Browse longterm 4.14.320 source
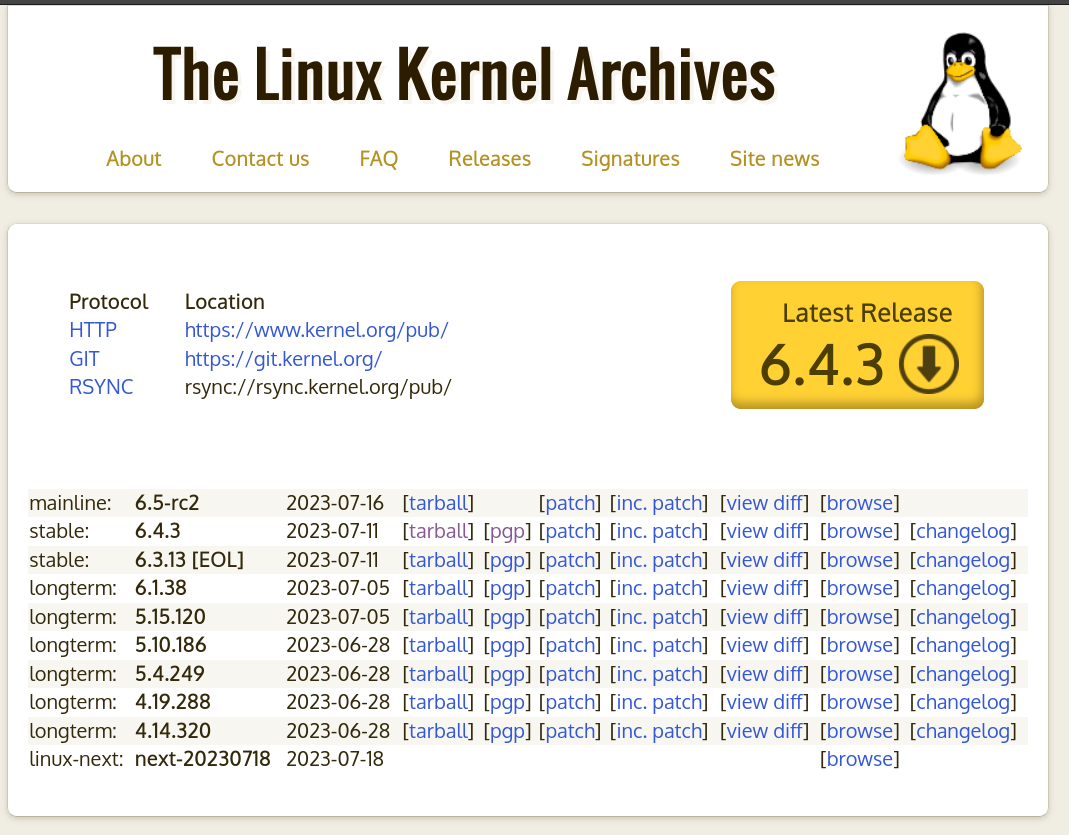 coord(860,731)
